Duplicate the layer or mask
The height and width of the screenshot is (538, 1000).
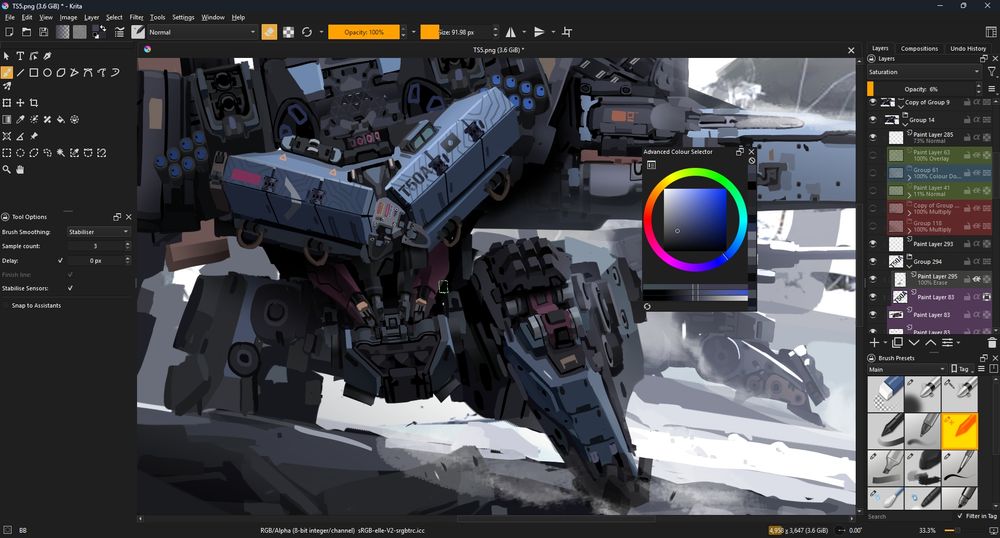897,343
